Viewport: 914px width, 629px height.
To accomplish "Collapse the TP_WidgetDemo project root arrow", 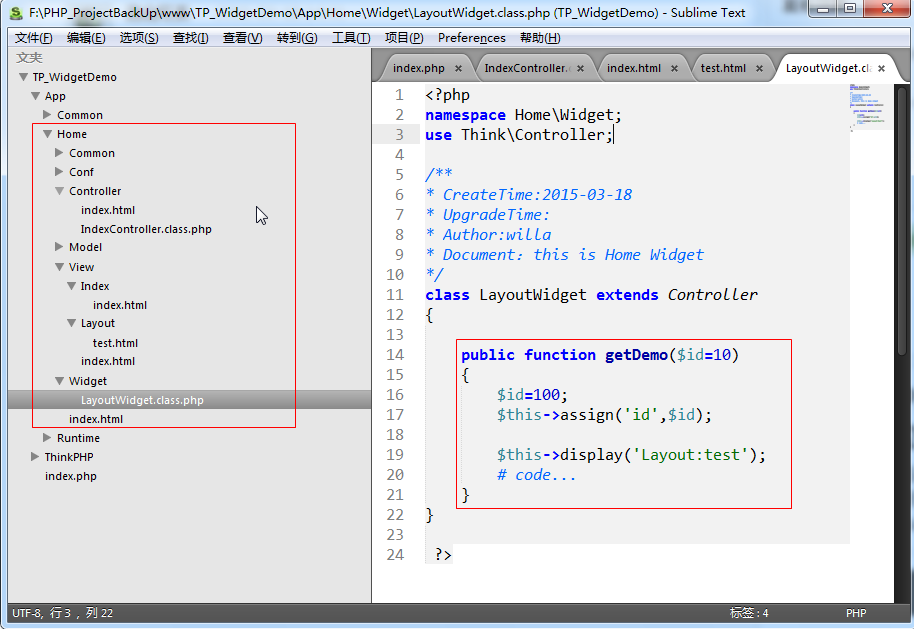I will 23,77.
